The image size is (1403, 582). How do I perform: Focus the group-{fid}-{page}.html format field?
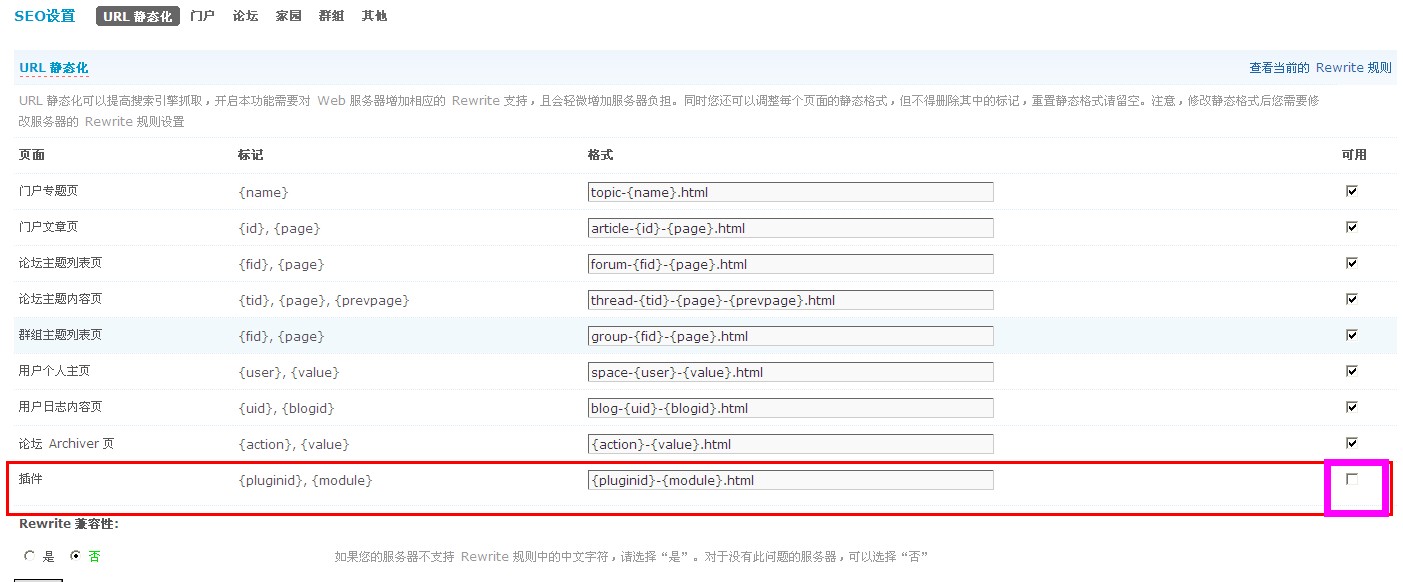coord(791,336)
